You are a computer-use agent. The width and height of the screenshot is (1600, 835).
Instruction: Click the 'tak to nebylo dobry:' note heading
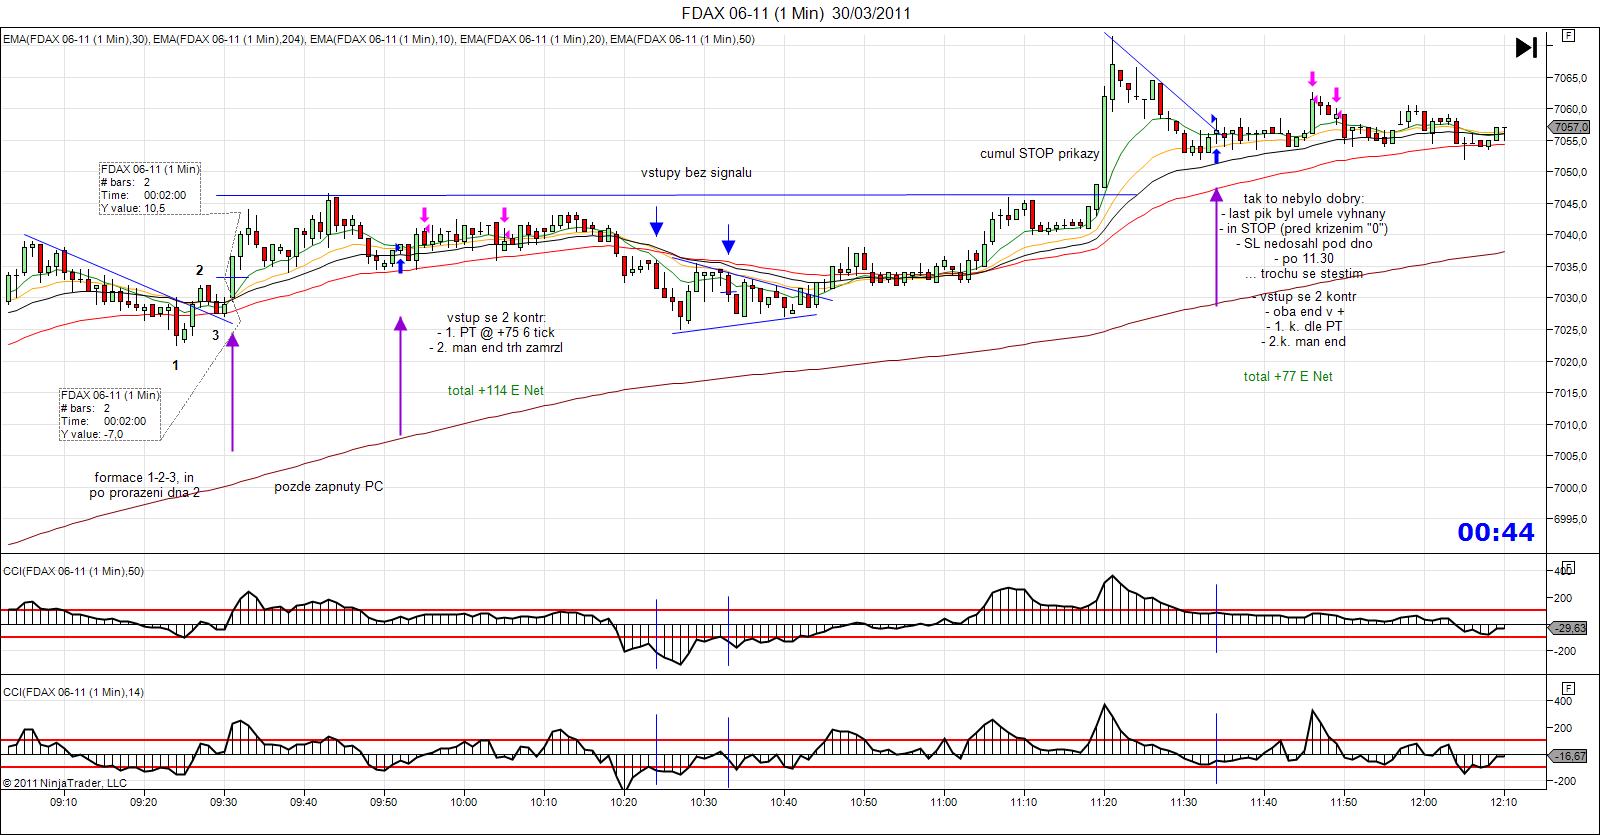1304,199
